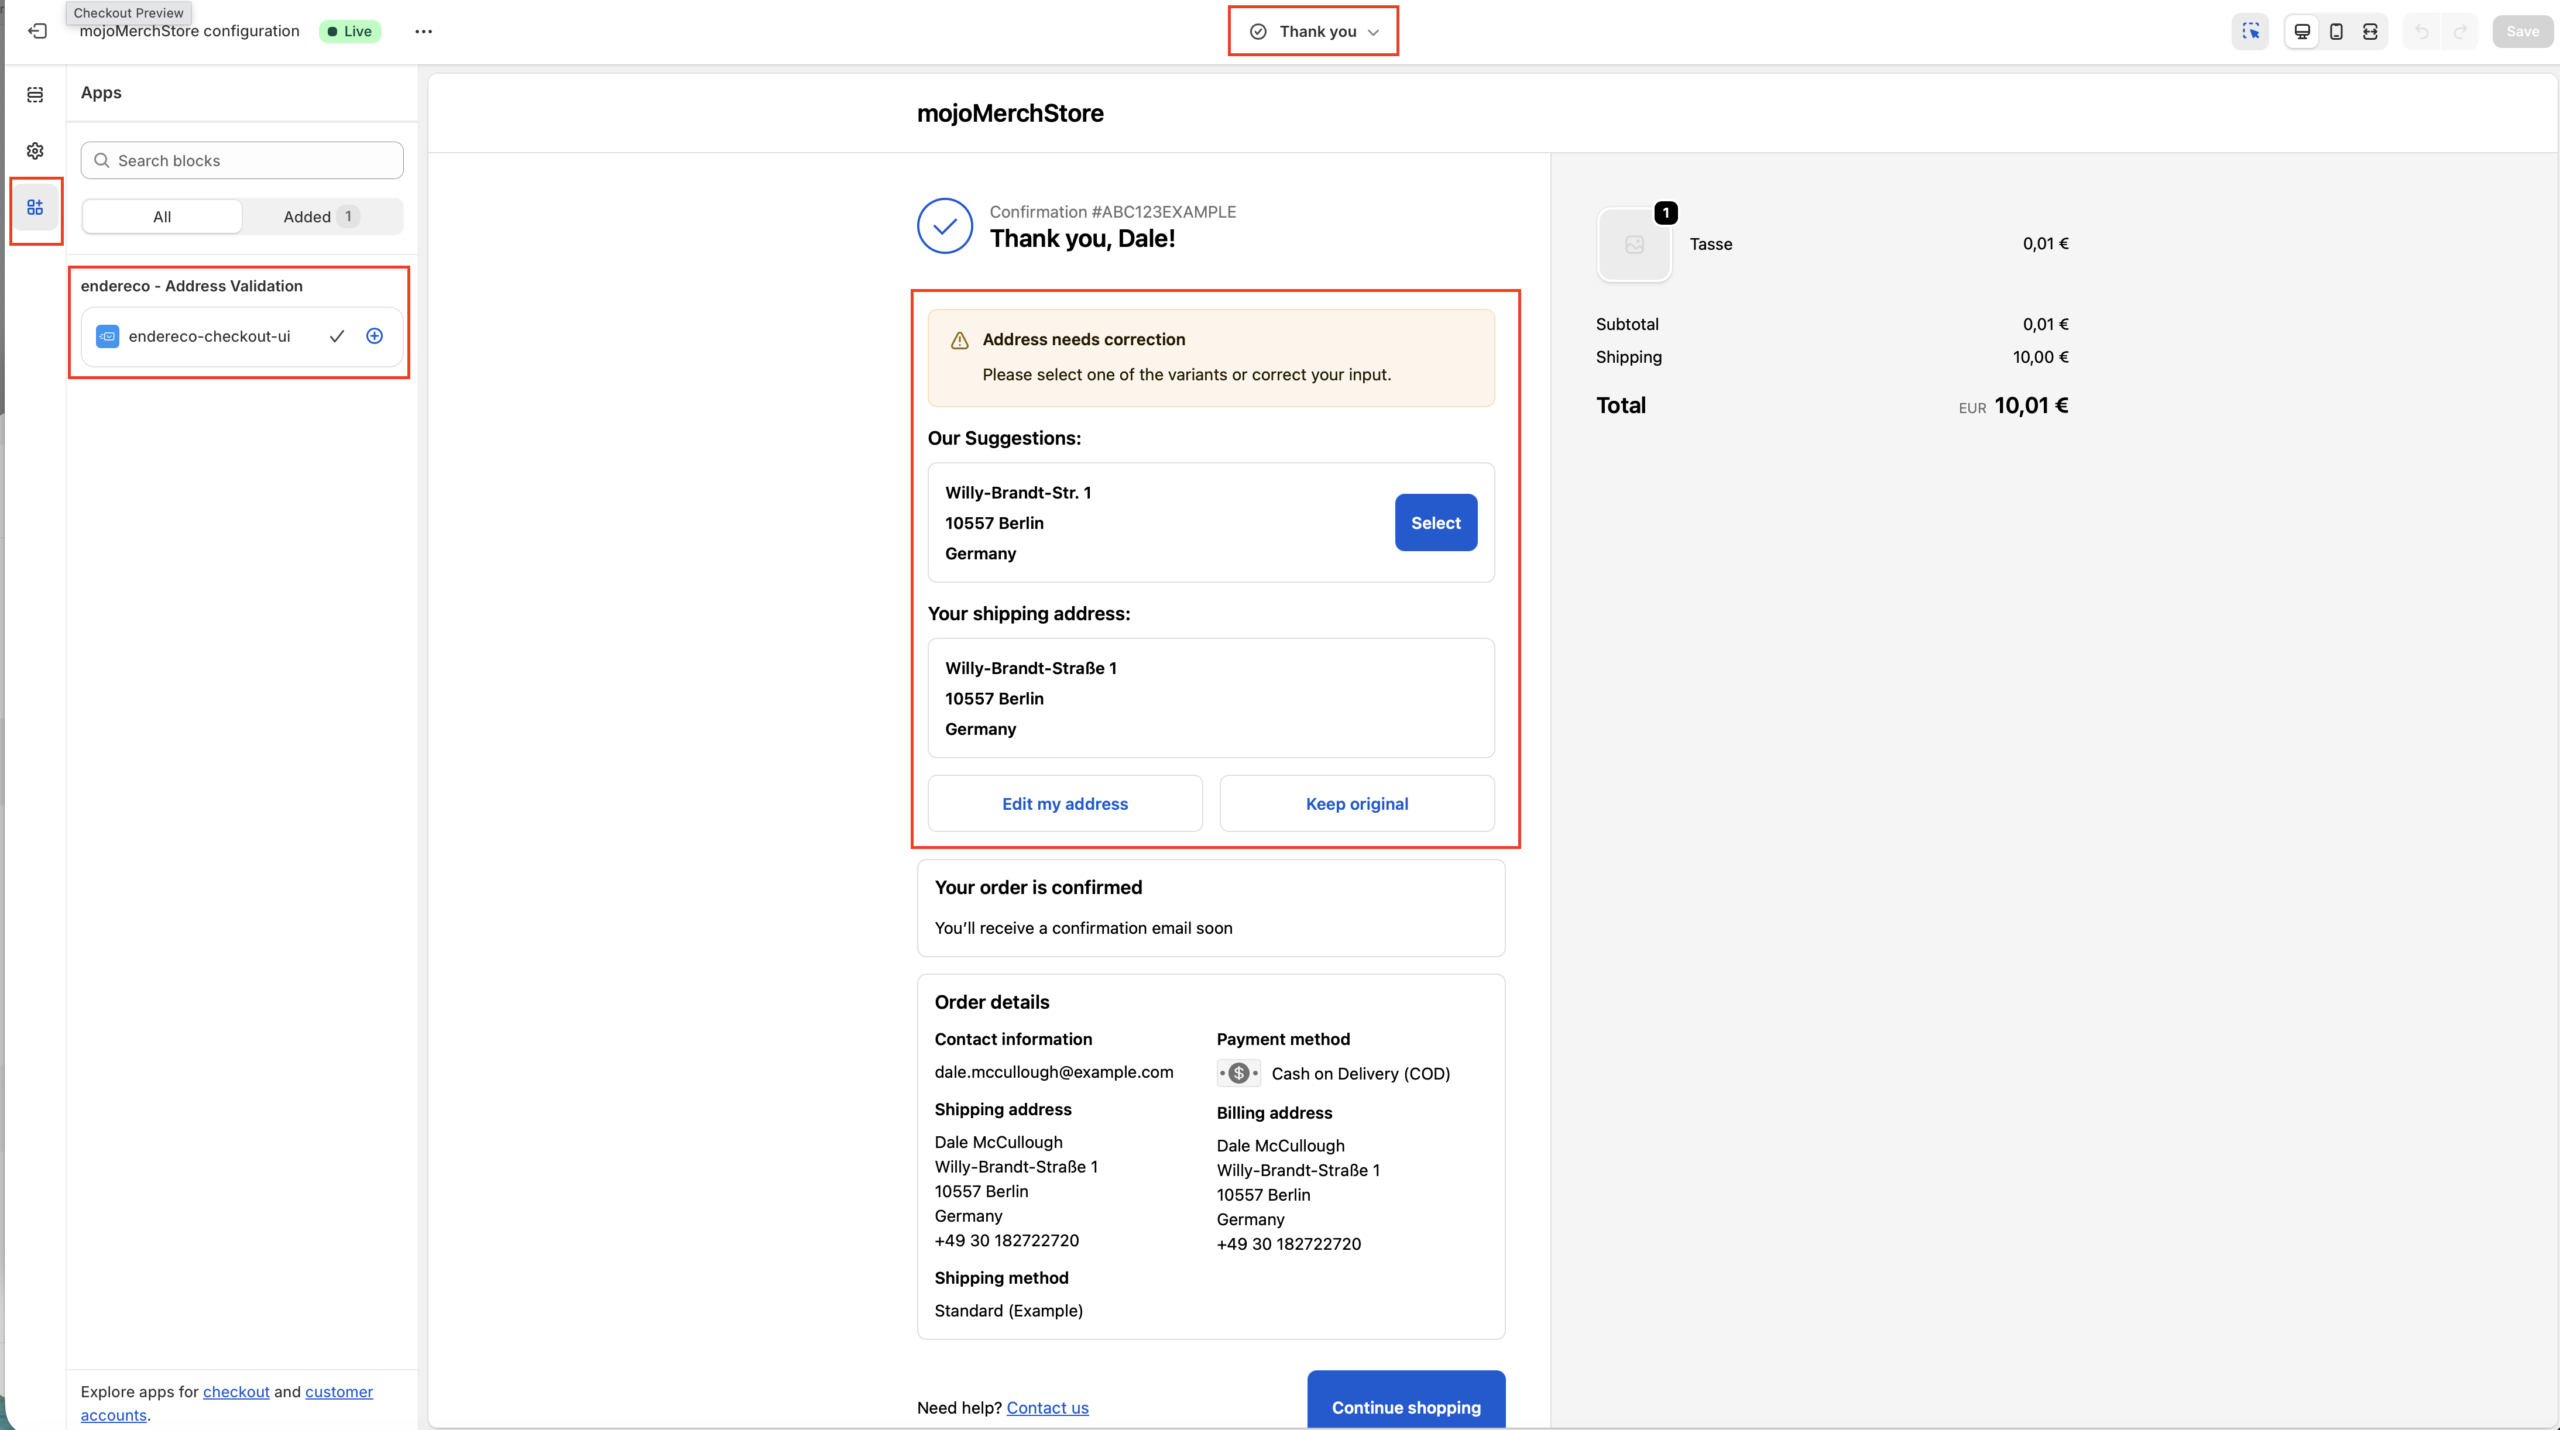Click the 'Standard (Example)' shipping method text
The height and width of the screenshot is (1430, 2560).
pos(1008,1311)
